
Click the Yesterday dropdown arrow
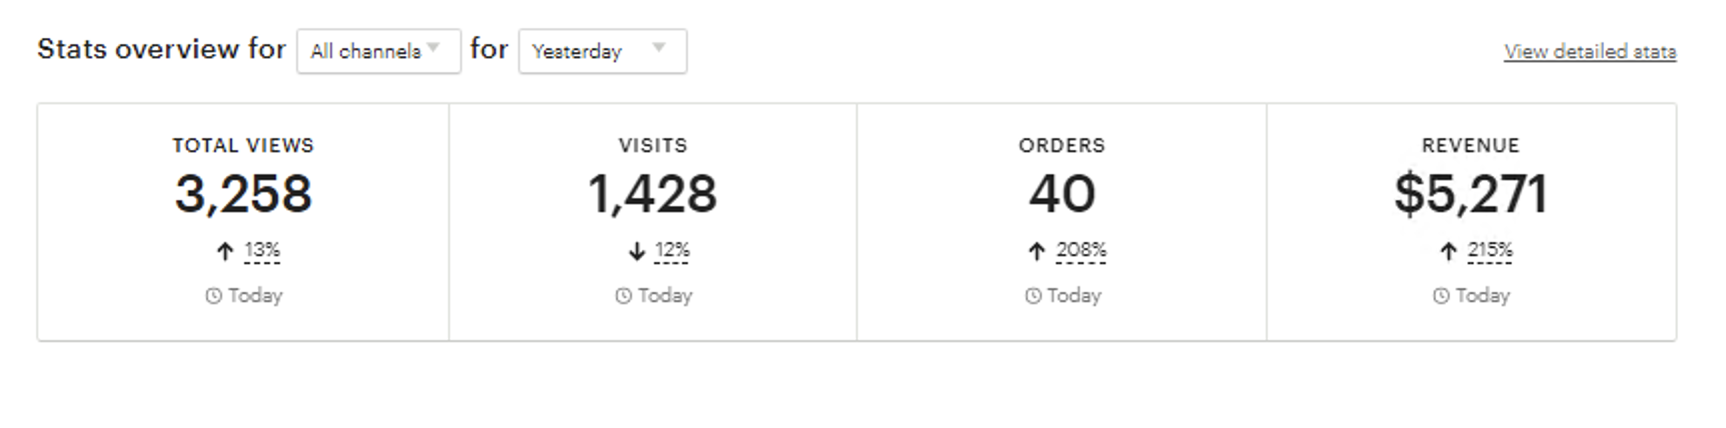(x=659, y=48)
